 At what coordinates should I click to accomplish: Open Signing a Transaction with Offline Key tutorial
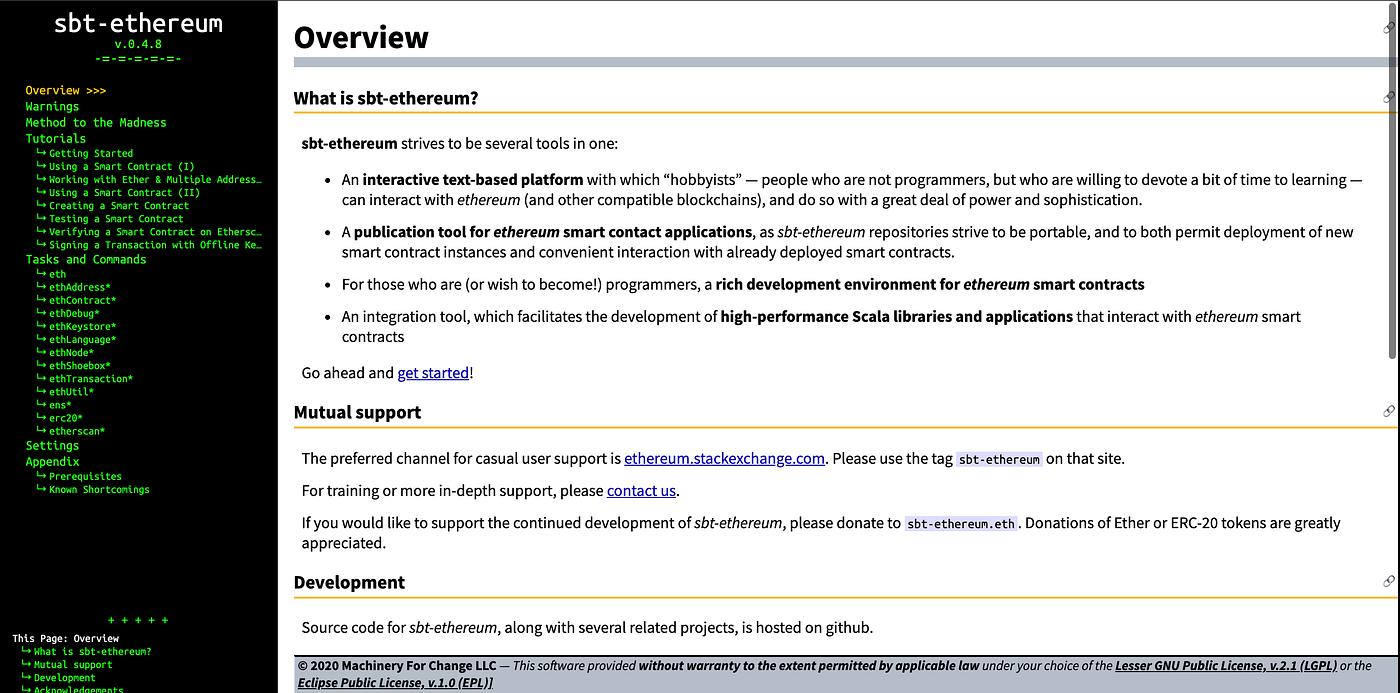point(155,244)
